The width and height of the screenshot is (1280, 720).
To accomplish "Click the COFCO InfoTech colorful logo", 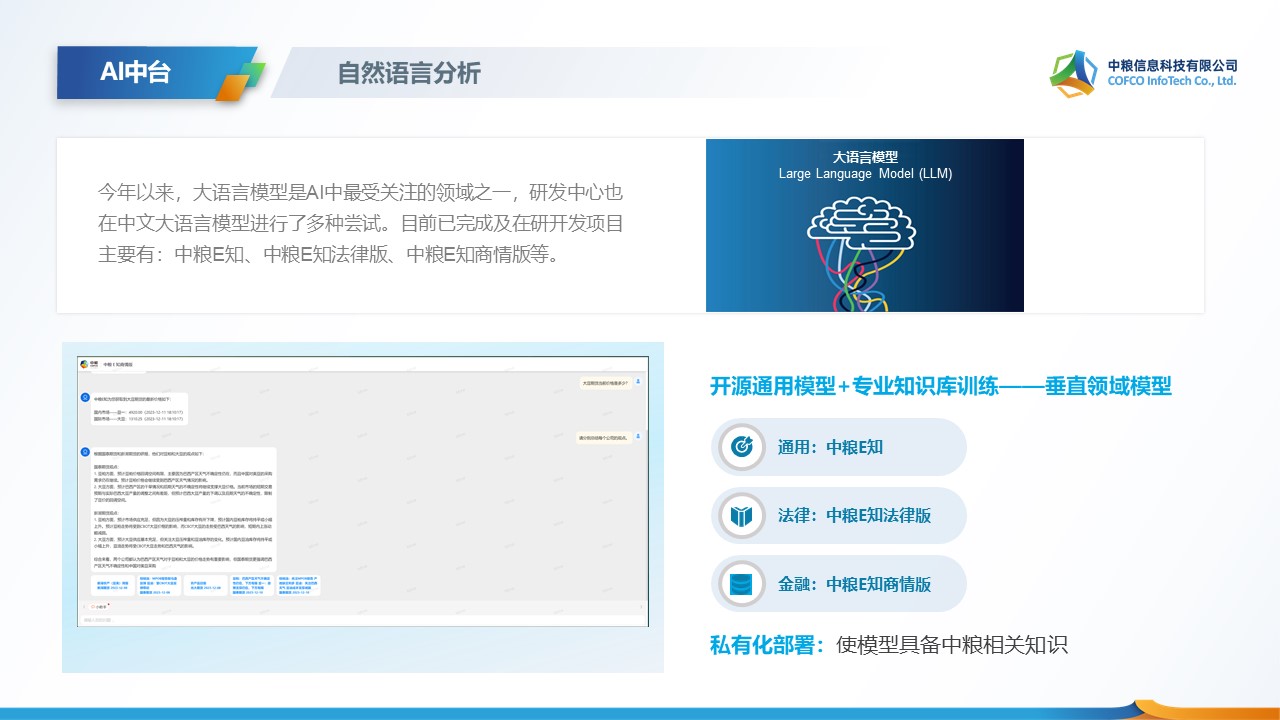I will tap(1073, 74).
